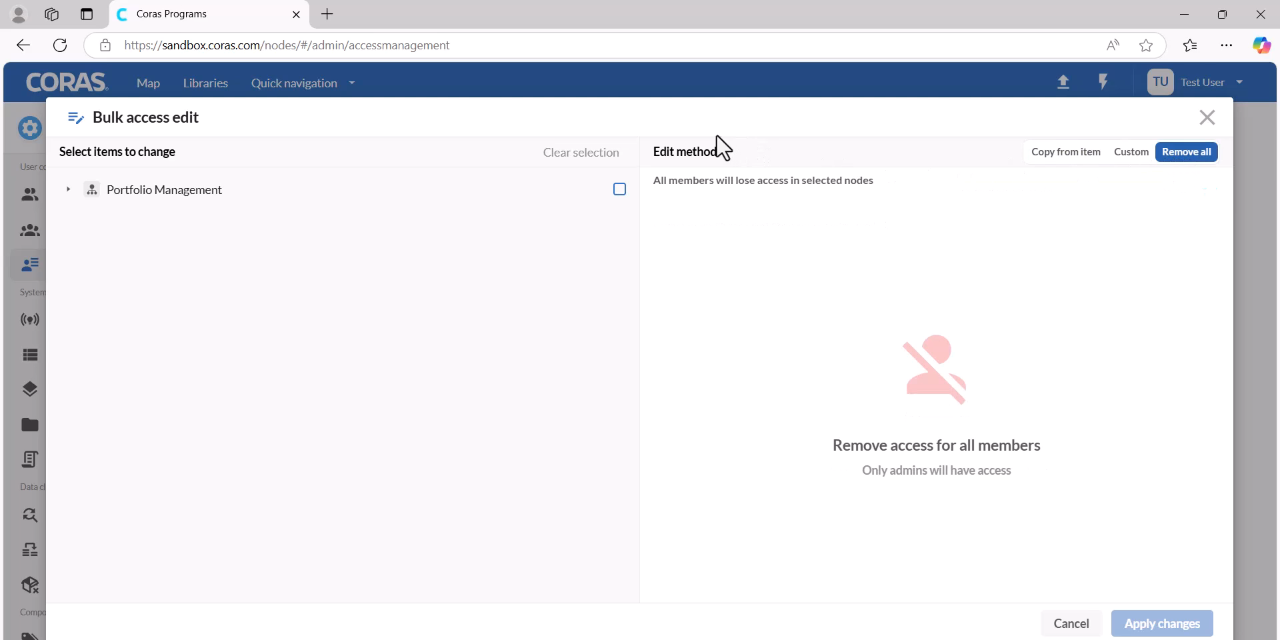Open the read aloud icon in address bar

click(1113, 45)
